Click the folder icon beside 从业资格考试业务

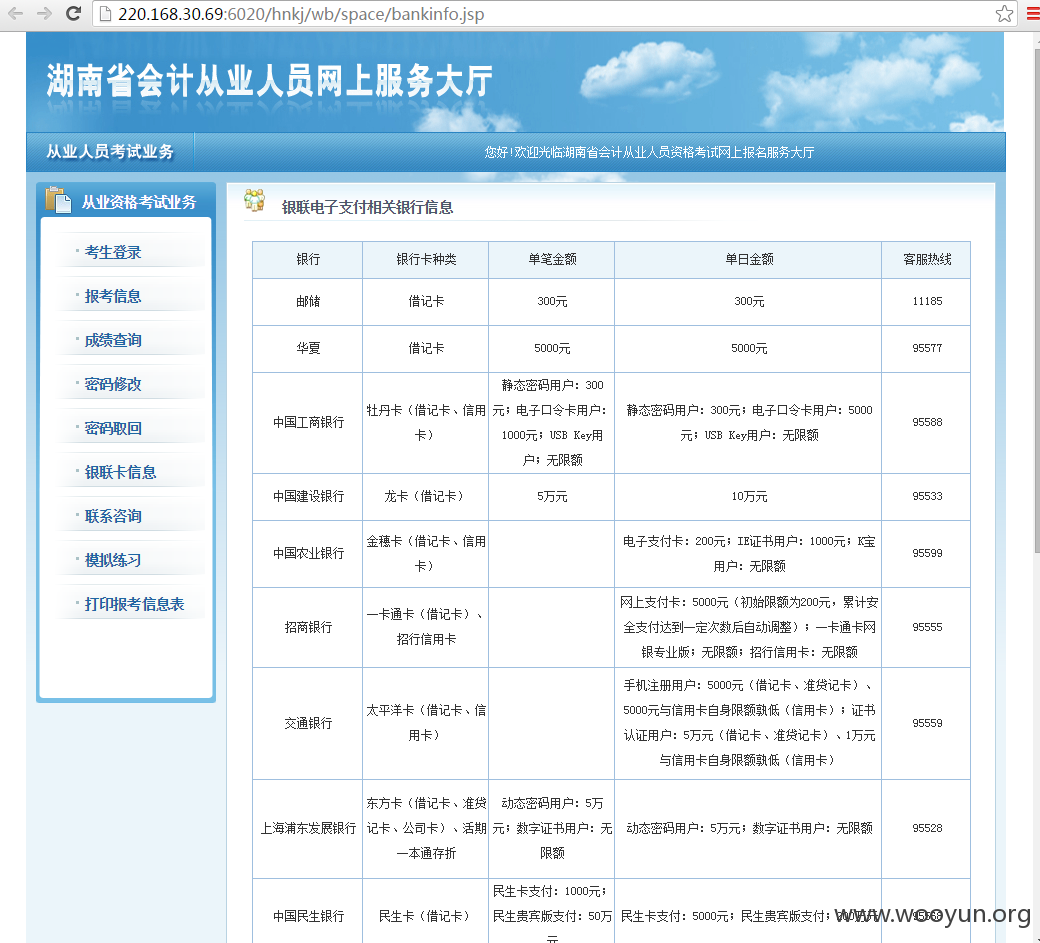[58, 200]
